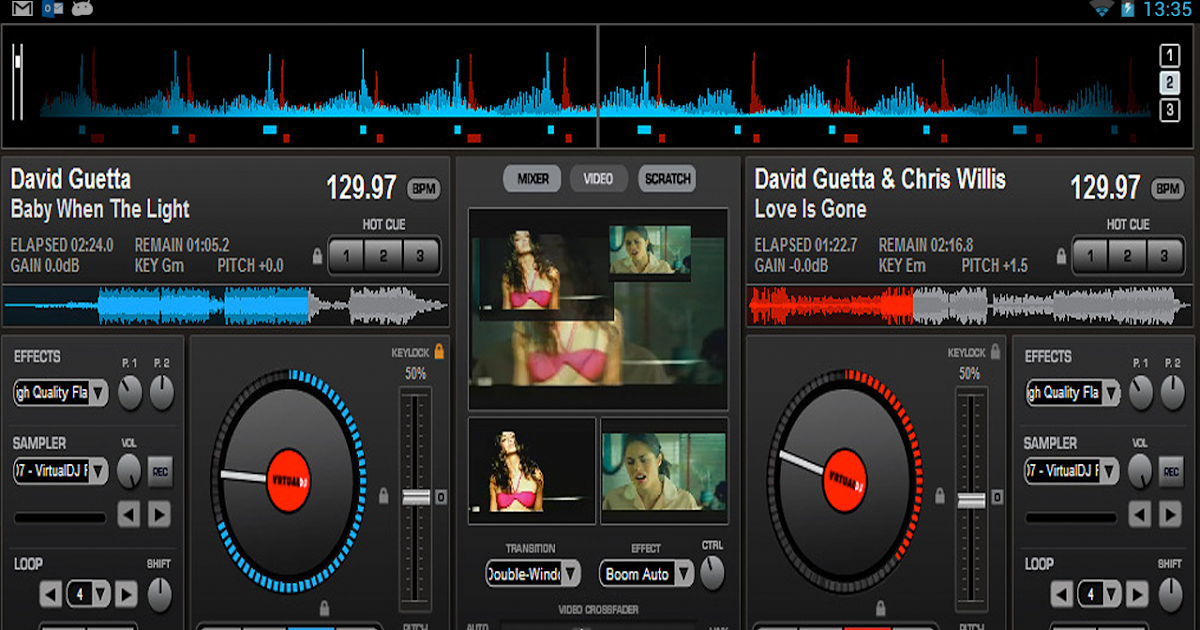Tap the Wi-Fi status icon

(1103, 9)
